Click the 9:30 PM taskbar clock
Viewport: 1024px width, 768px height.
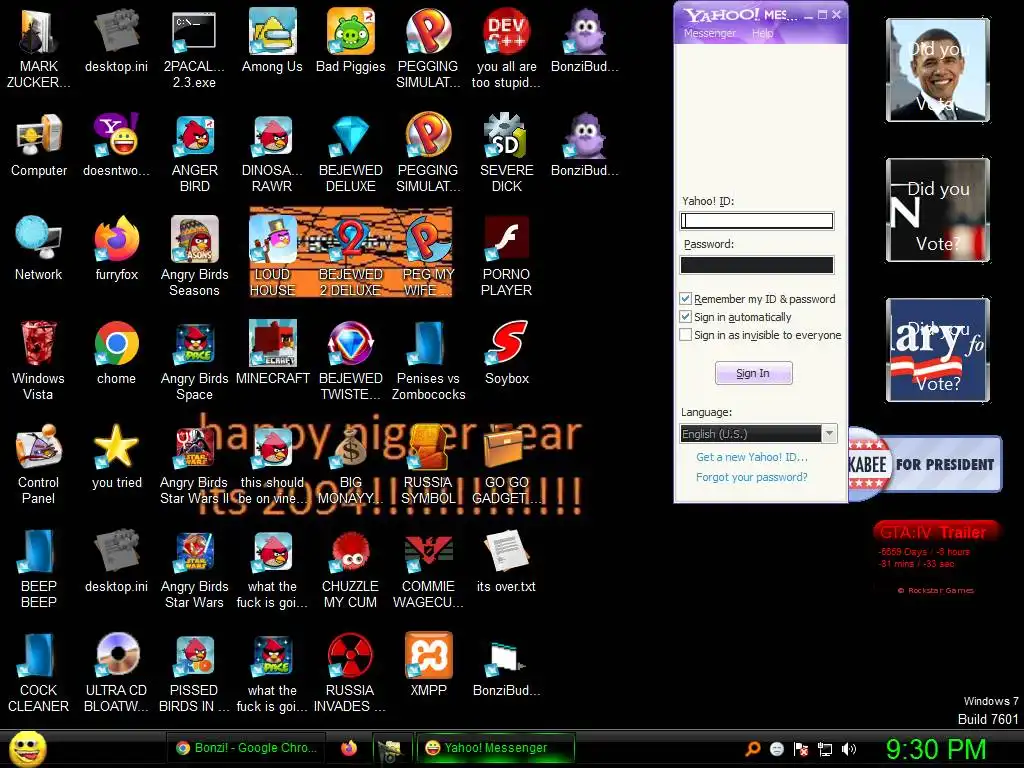[936, 749]
